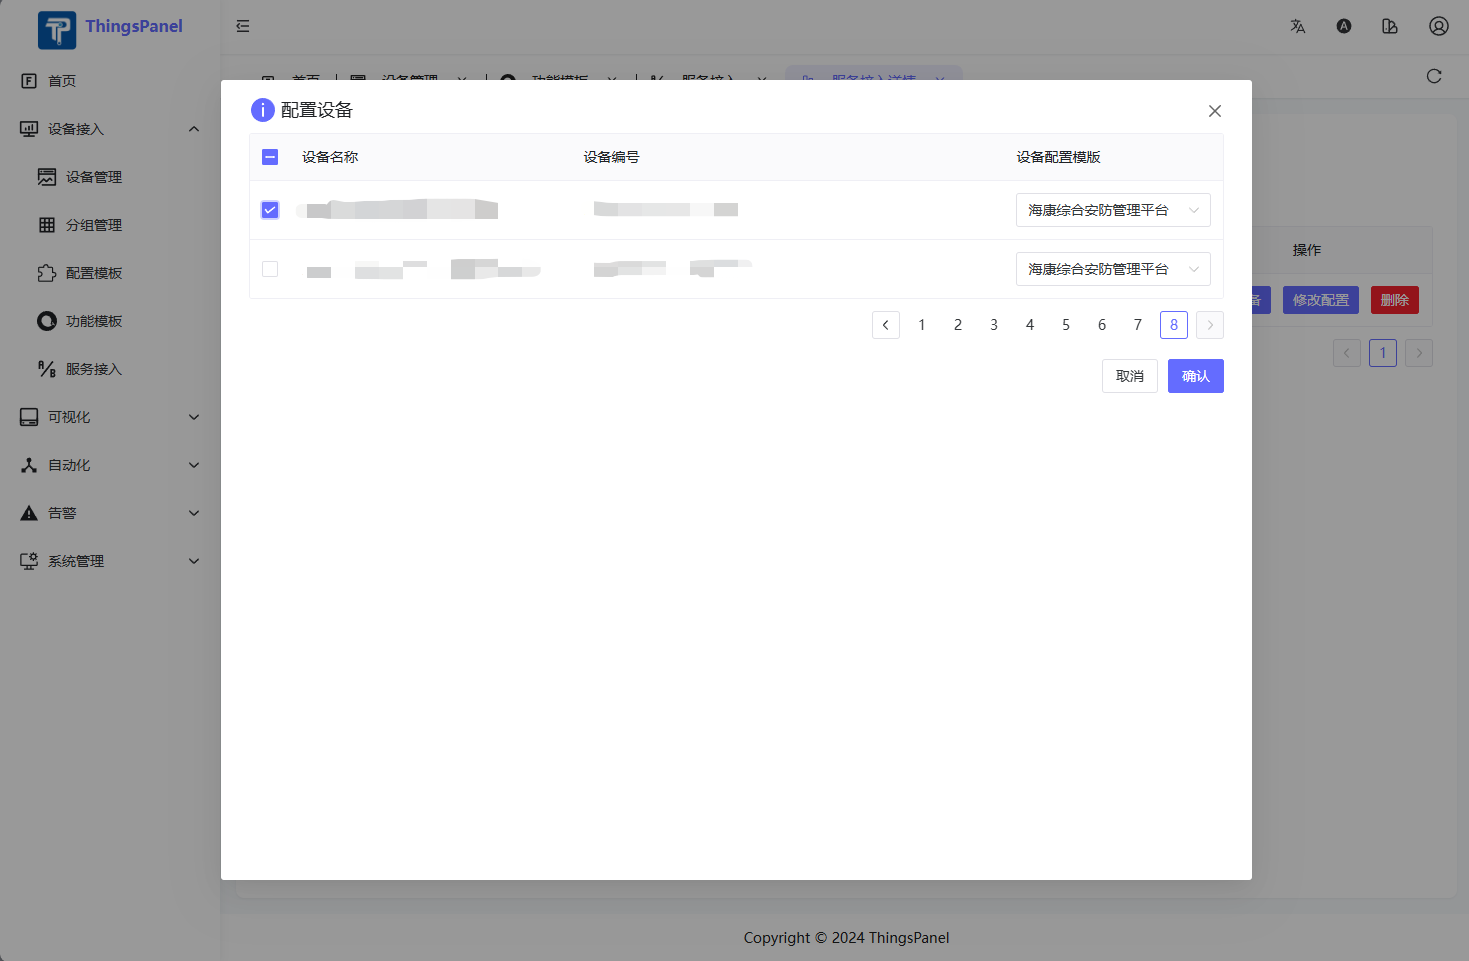The height and width of the screenshot is (961, 1469).
Task: Click the theme mode "A" icon
Action: 1343,26
